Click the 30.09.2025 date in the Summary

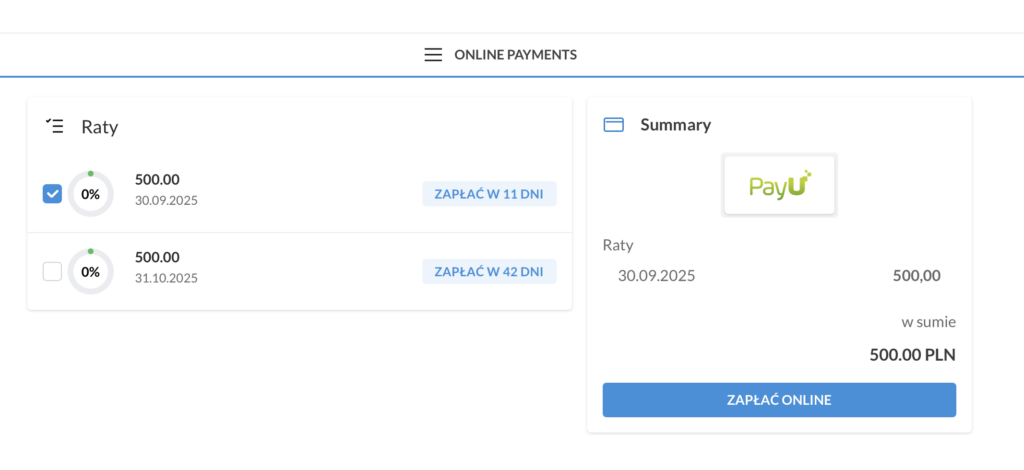point(657,275)
